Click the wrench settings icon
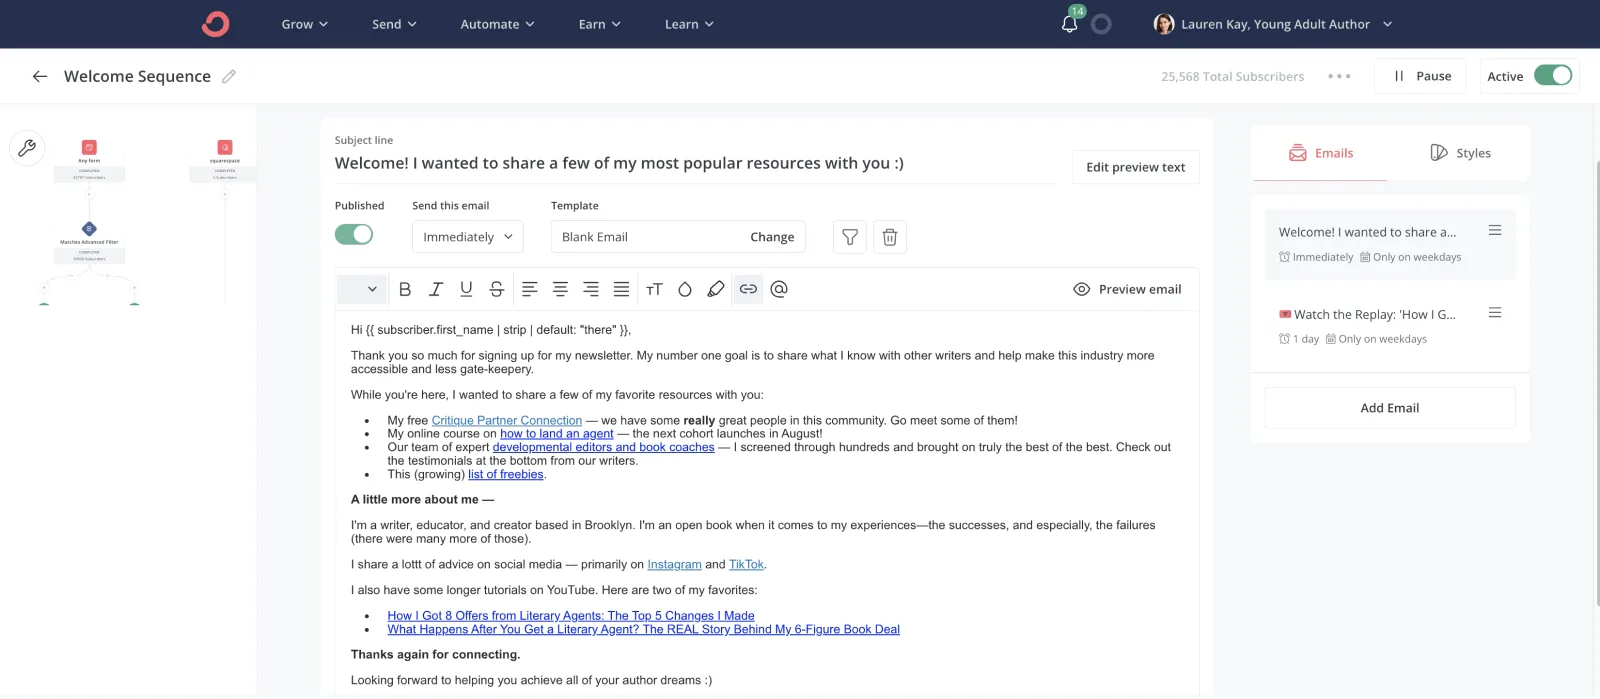Image resolution: width=1600 pixels, height=699 pixels. [x=27, y=148]
